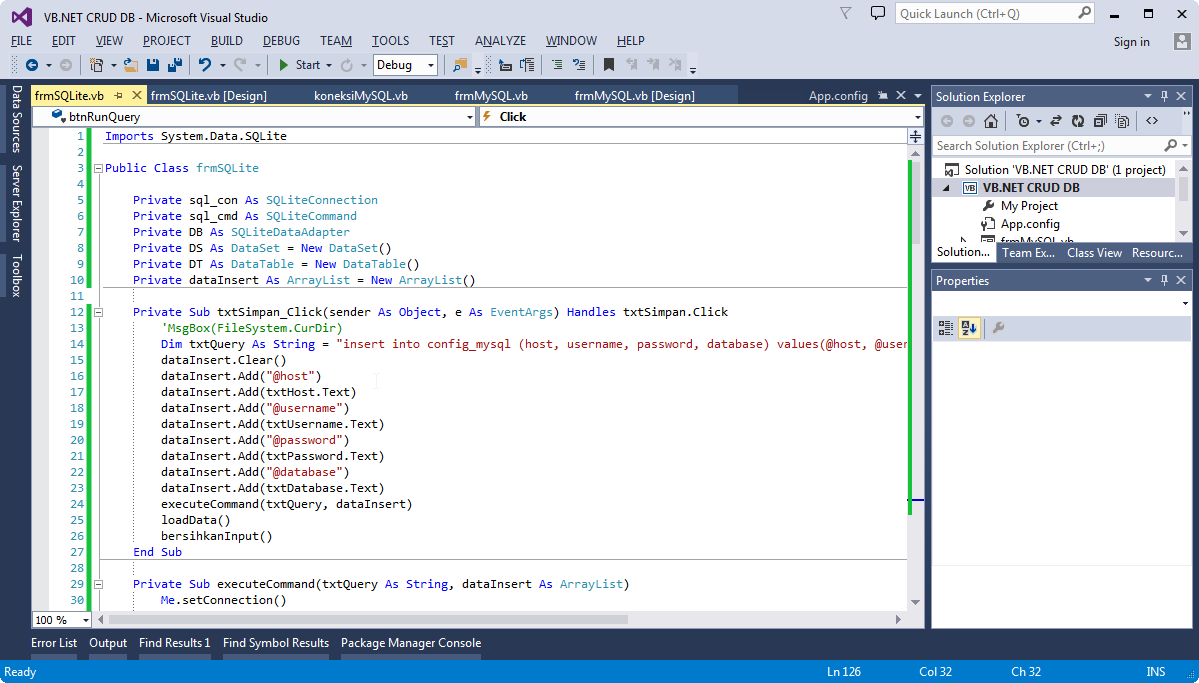
Task: Switch to the Class View tab
Action: 1094,253
